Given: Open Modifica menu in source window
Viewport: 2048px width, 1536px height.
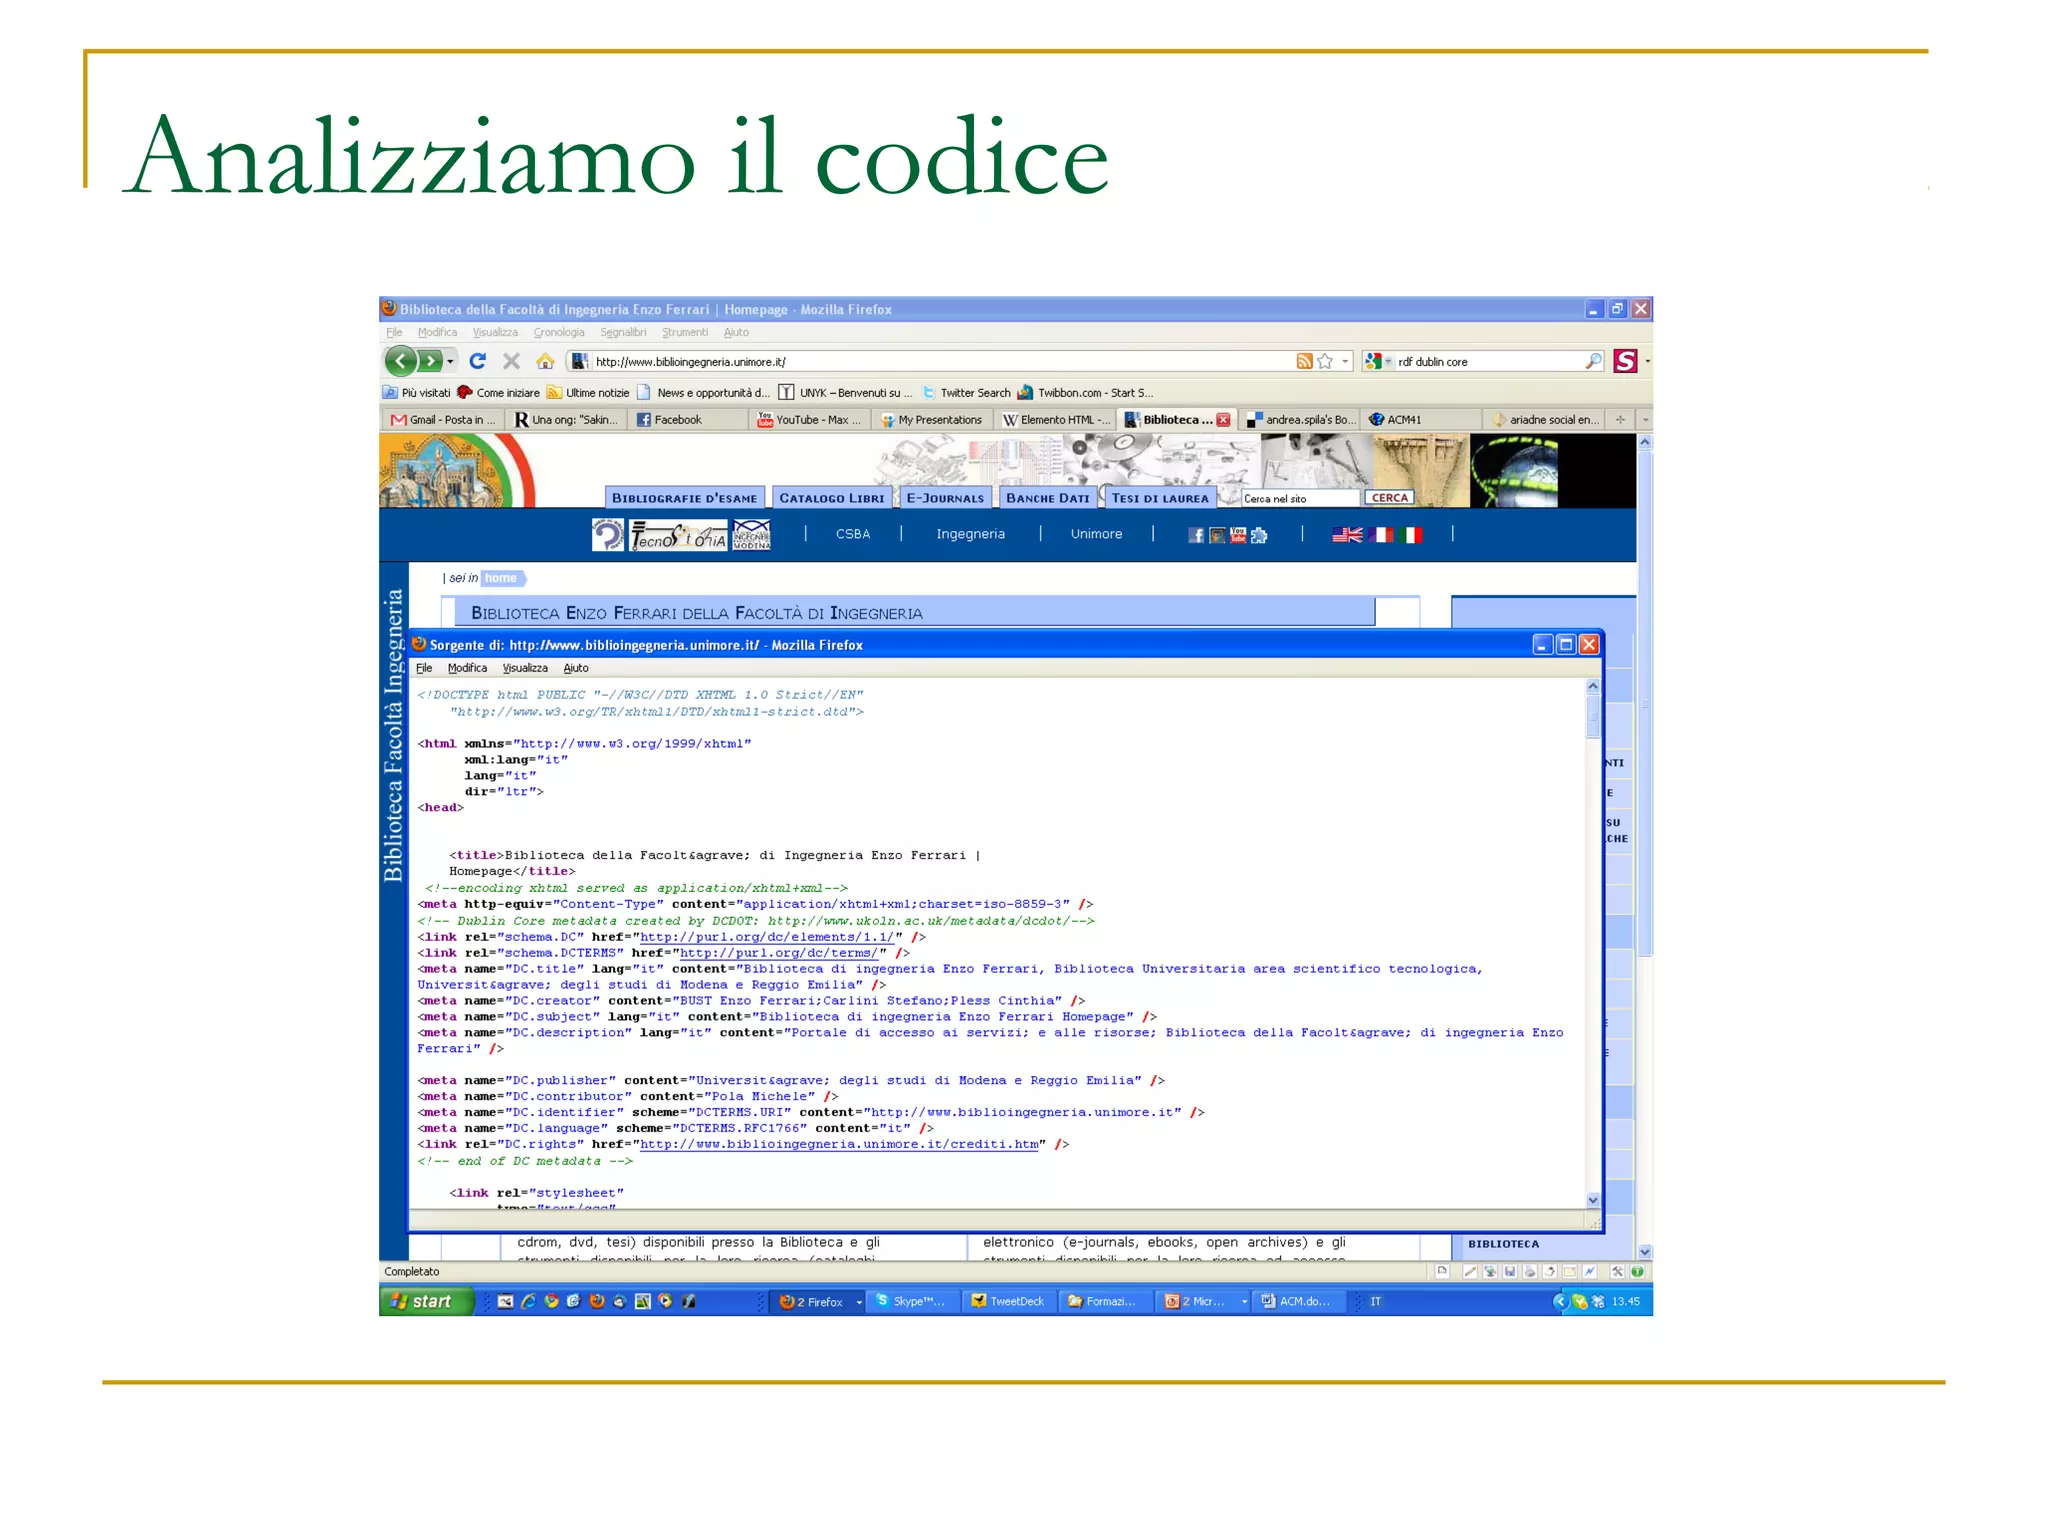Looking at the screenshot, I should (467, 668).
